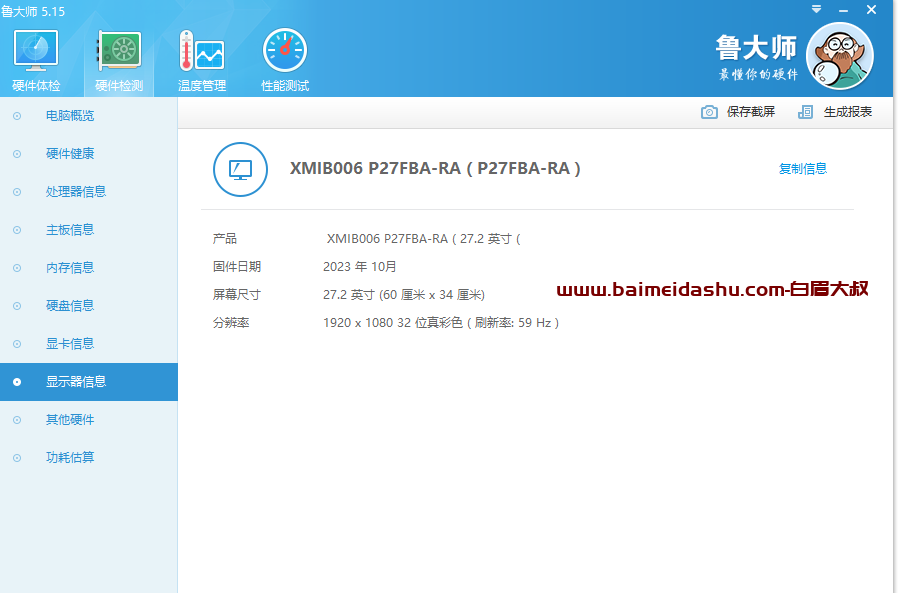Open the 硬件体检 hardware checkup icon
This screenshot has width=898, height=593.
coord(36,61)
